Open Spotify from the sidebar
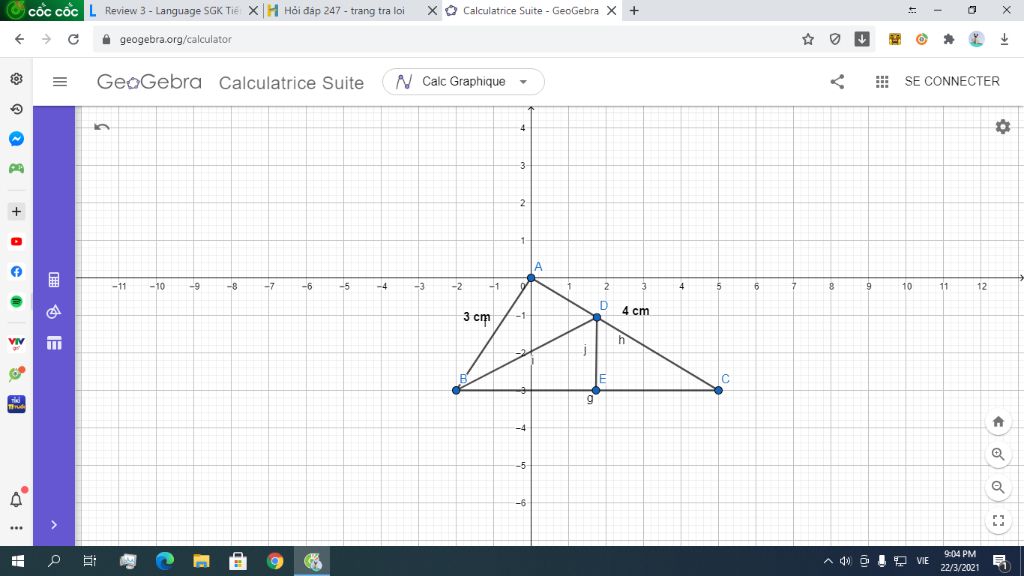 (16, 302)
